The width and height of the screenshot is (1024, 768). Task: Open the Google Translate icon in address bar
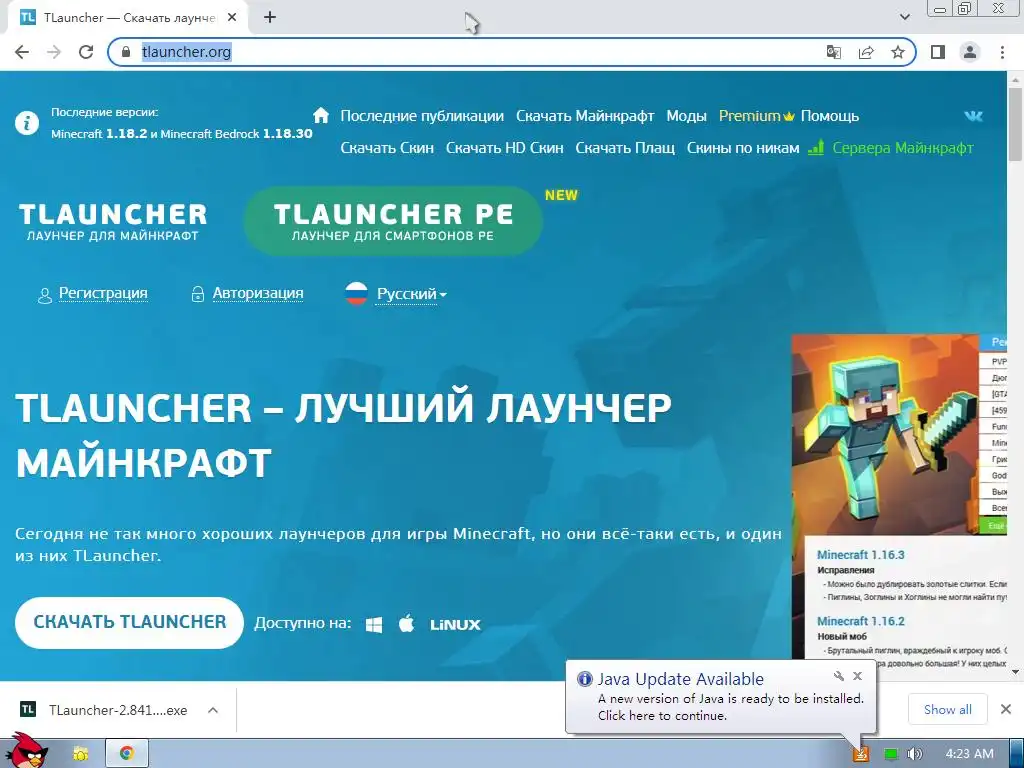click(833, 52)
